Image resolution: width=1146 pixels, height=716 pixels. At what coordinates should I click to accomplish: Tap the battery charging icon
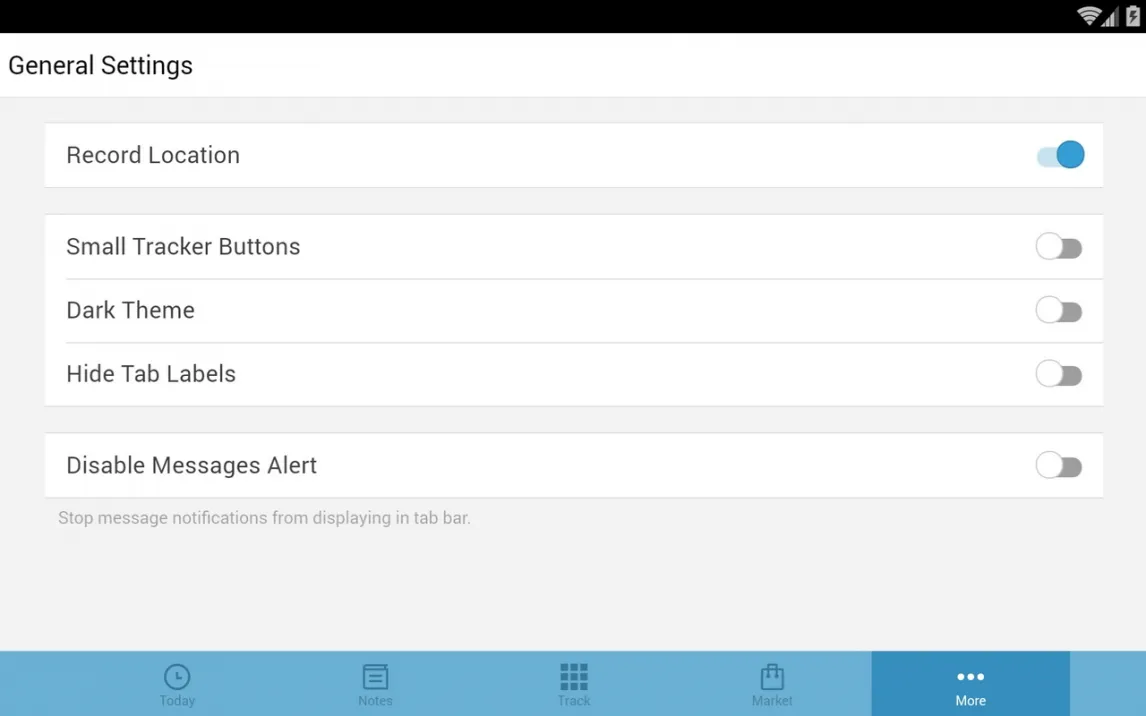(x=1133, y=15)
